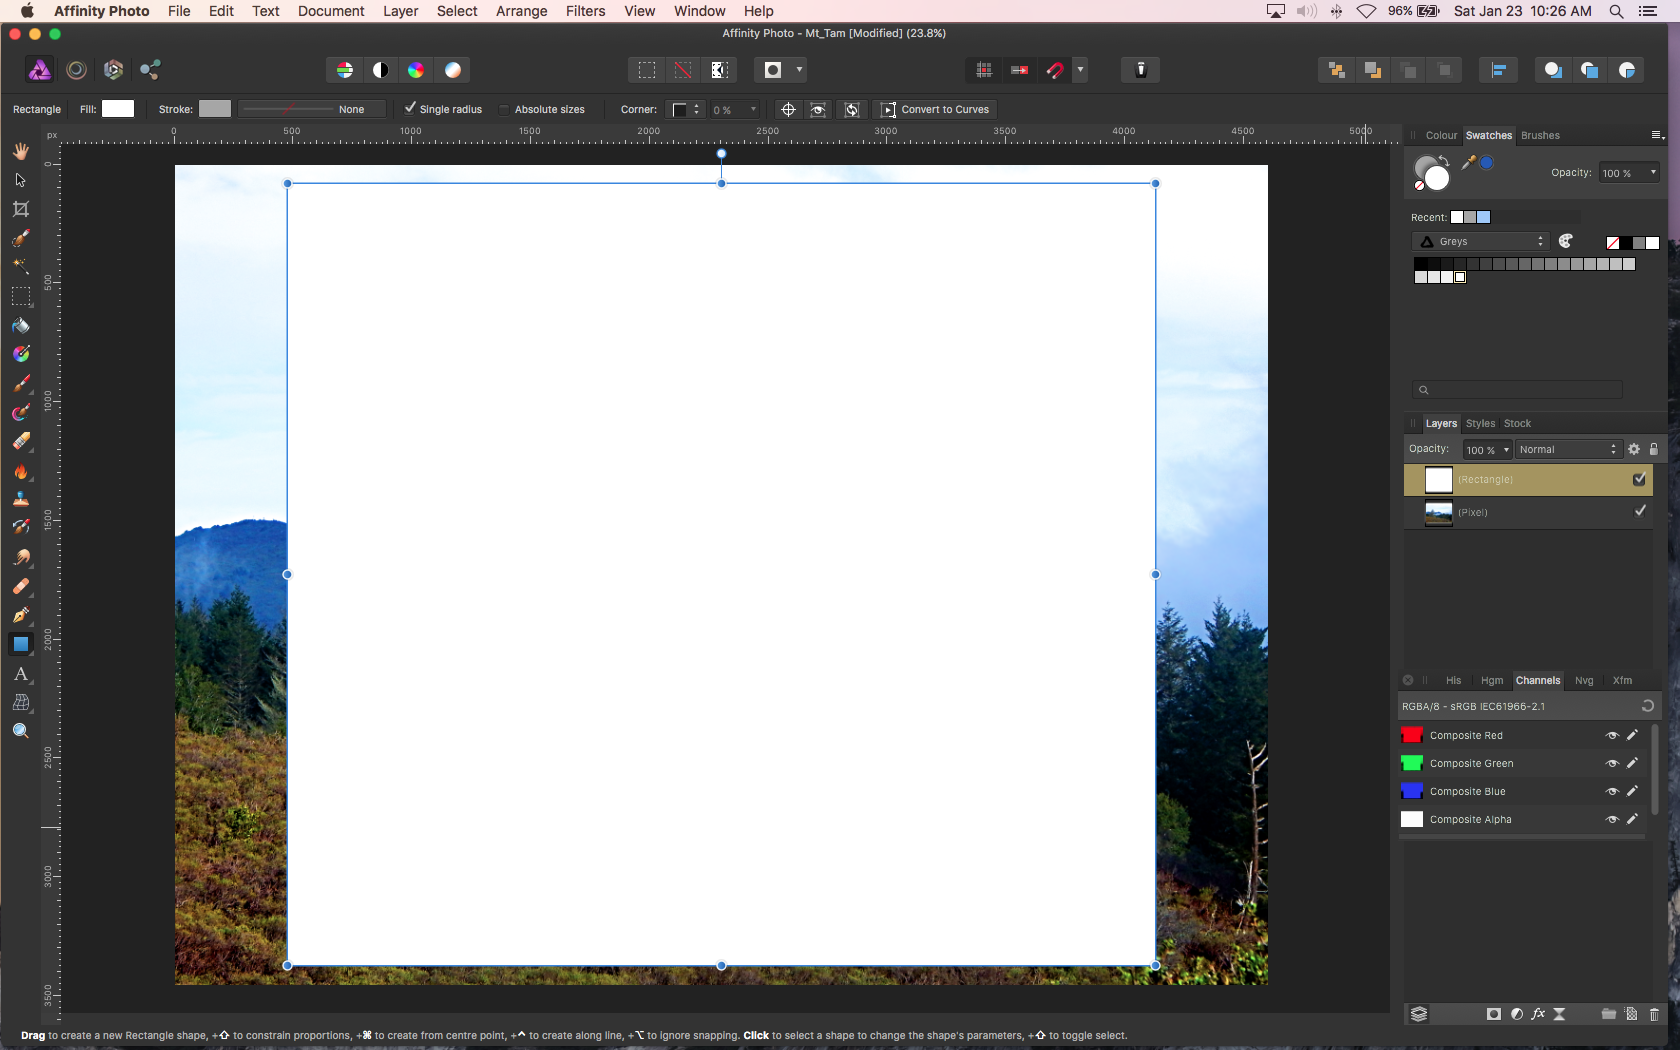Expand the snapping options arrow
The image size is (1680, 1050).
pyautogui.click(x=1080, y=70)
